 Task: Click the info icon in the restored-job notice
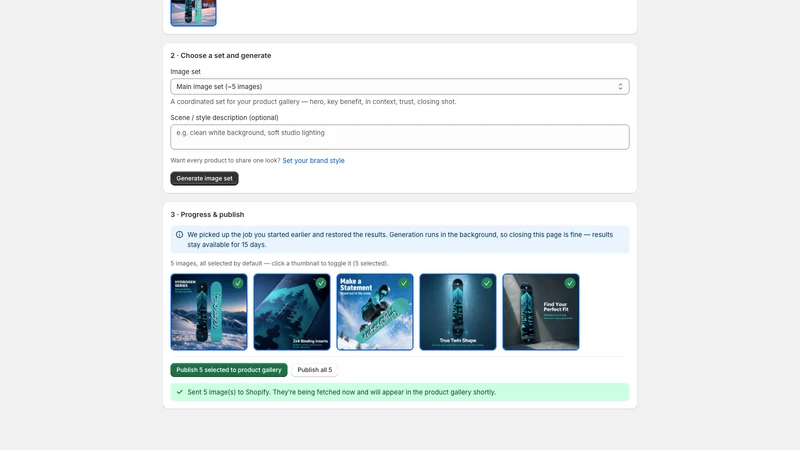(x=180, y=235)
